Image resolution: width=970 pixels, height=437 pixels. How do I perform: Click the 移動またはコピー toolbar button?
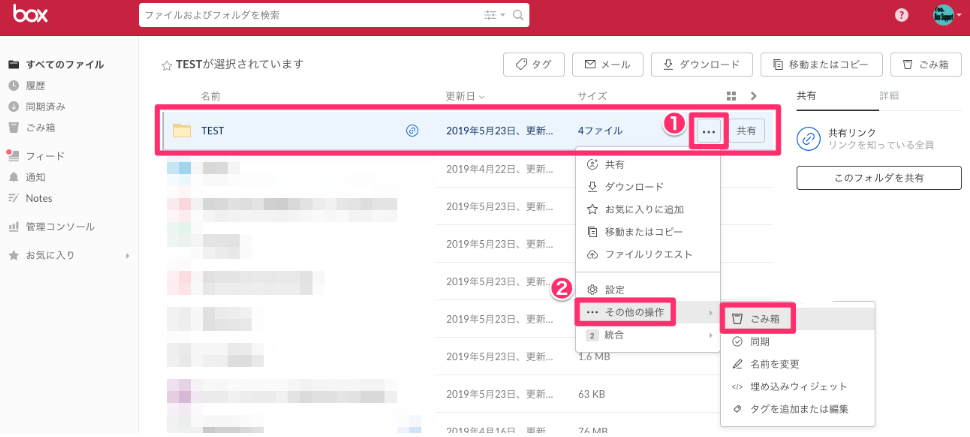point(820,64)
